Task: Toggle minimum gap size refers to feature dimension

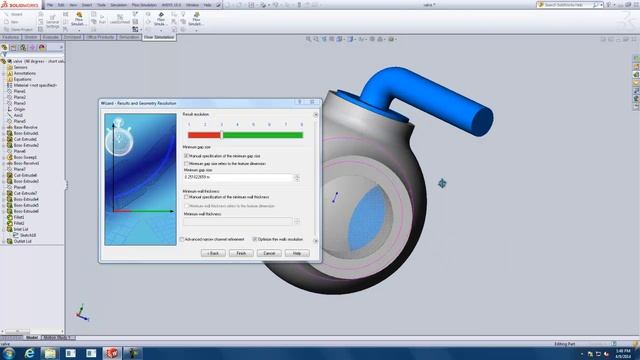Action: coord(186,163)
